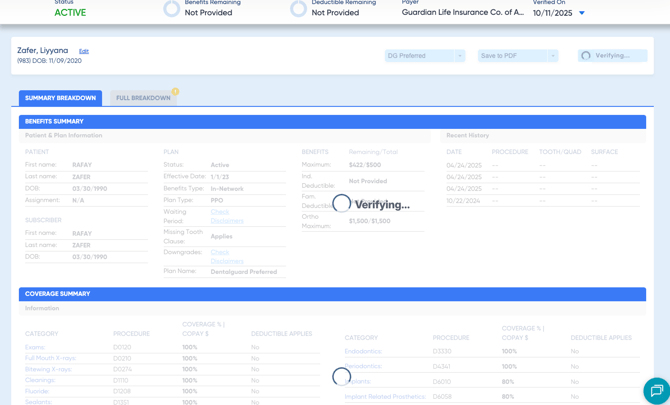Click the Verifying button at top right
670x405 pixels.
pyautogui.click(x=612, y=56)
